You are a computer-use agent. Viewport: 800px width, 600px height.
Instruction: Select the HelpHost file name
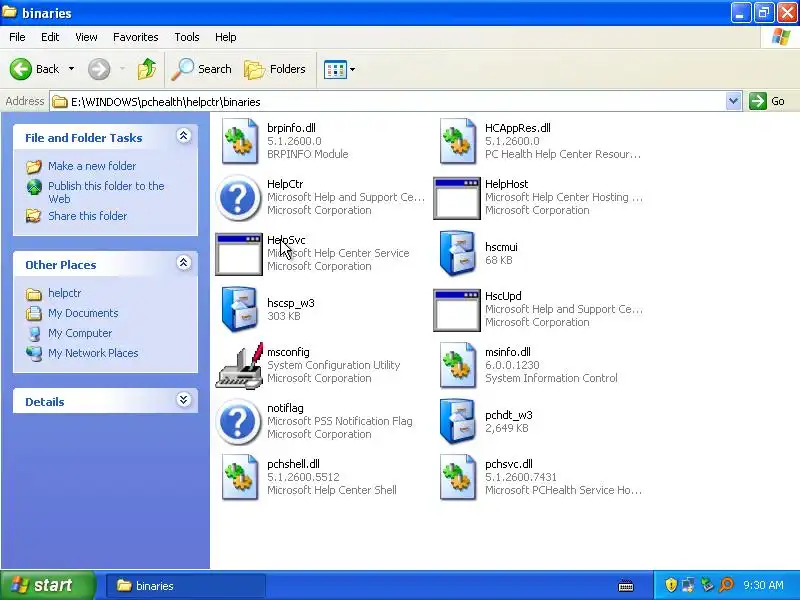(x=507, y=184)
